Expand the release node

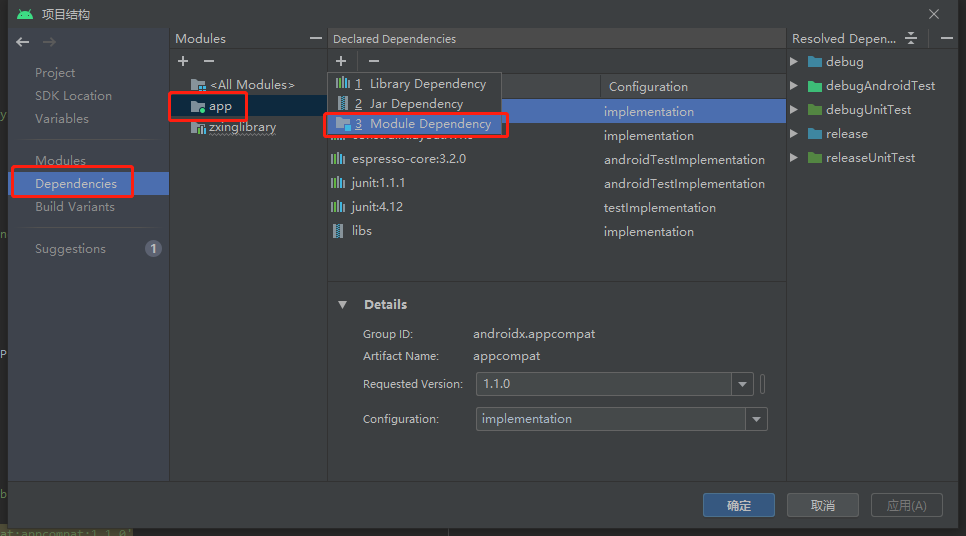click(794, 134)
